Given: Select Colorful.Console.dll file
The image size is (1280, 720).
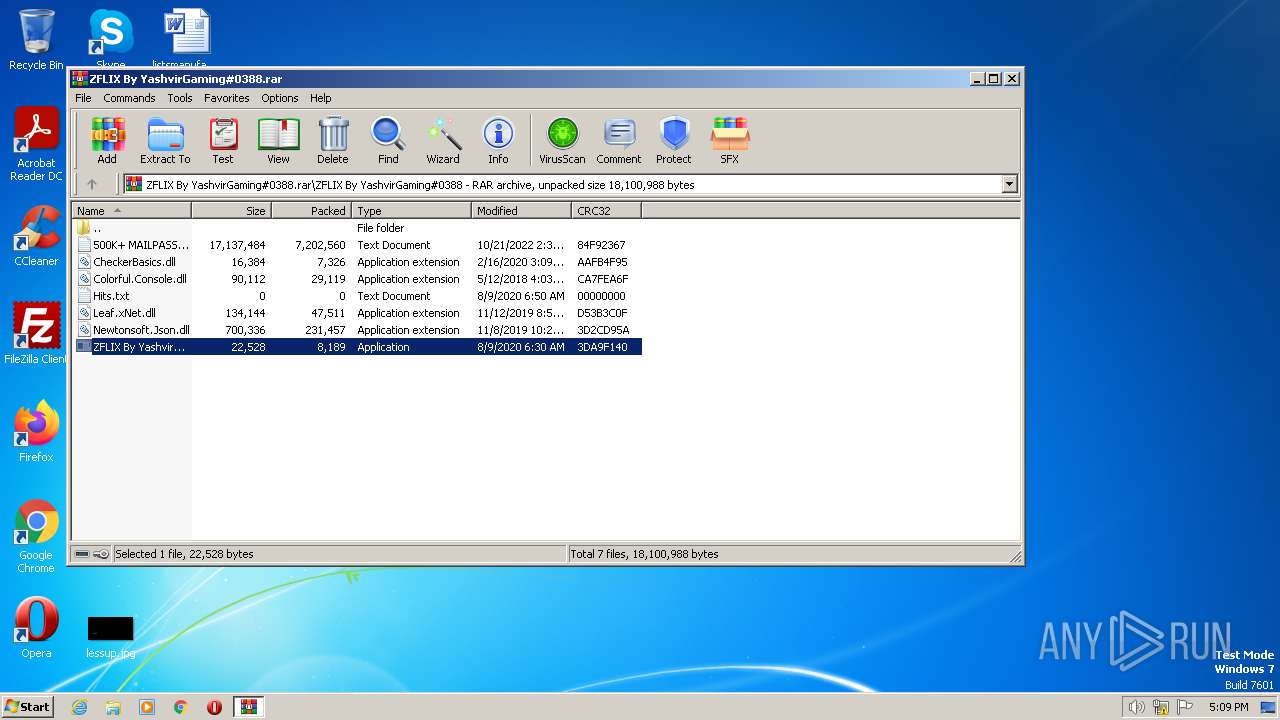Looking at the screenshot, I should [x=357, y=279].
